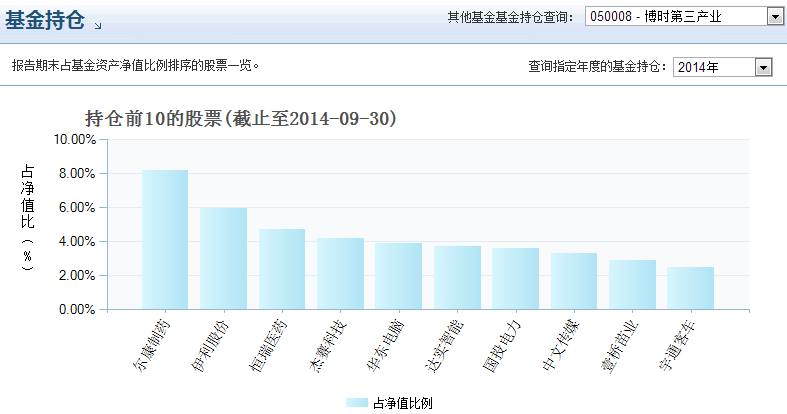Select the 杰赛科技 bar
The image size is (787, 414).
click(x=340, y=274)
